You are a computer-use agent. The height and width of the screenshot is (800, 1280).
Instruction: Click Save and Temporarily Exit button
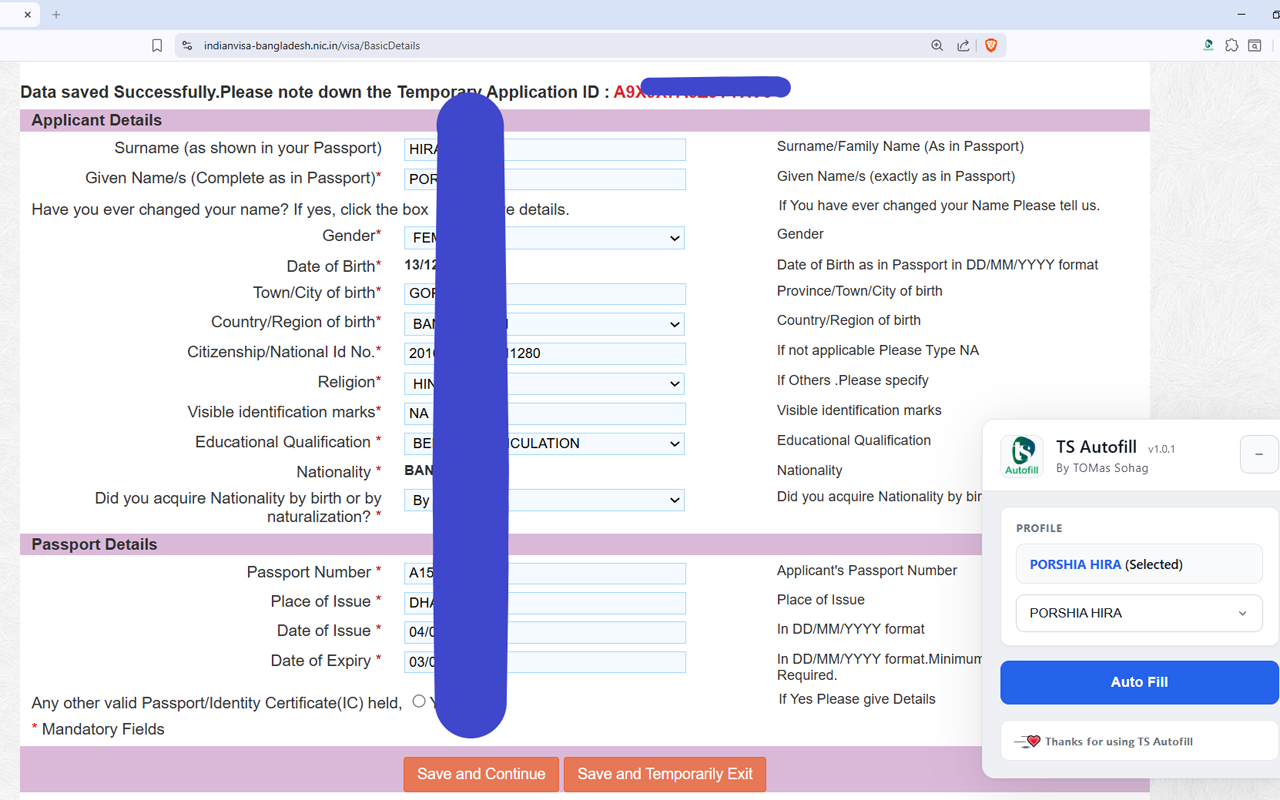pos(665,774)
